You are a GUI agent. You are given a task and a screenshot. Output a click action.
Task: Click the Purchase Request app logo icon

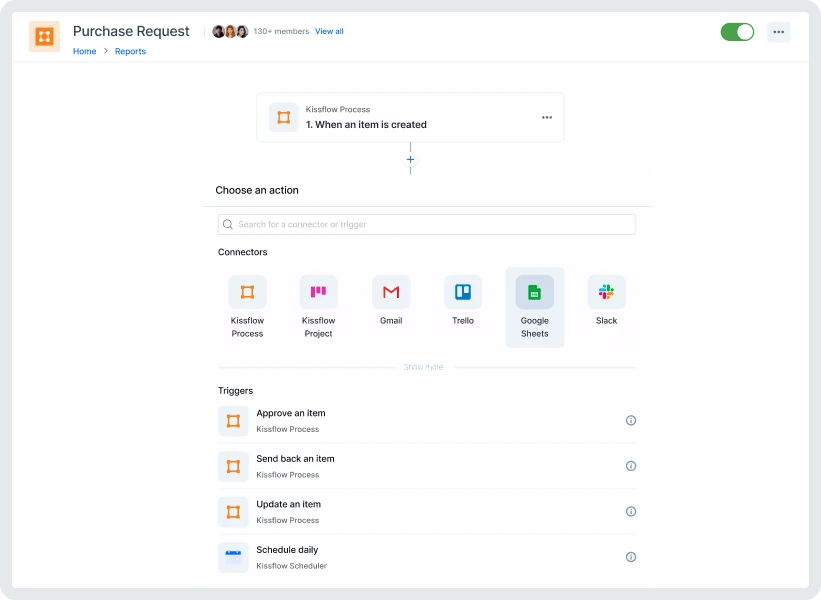45,37
